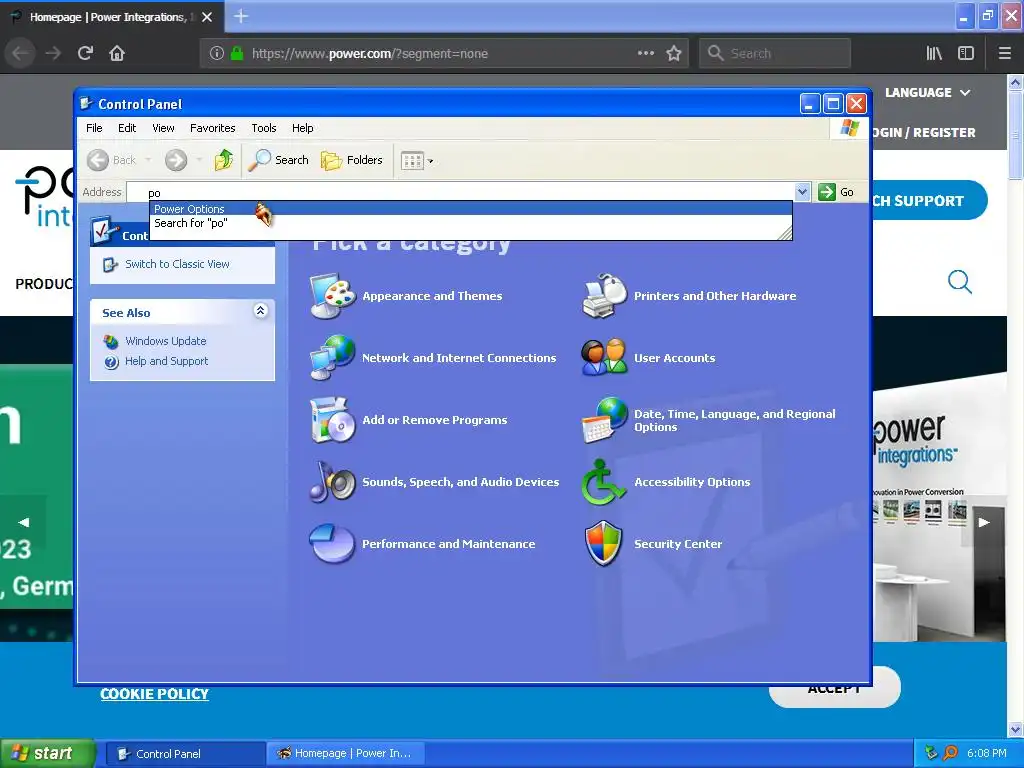1024x768 pixels.
Task: Open Firefox library icon
Action: (934, 53)
